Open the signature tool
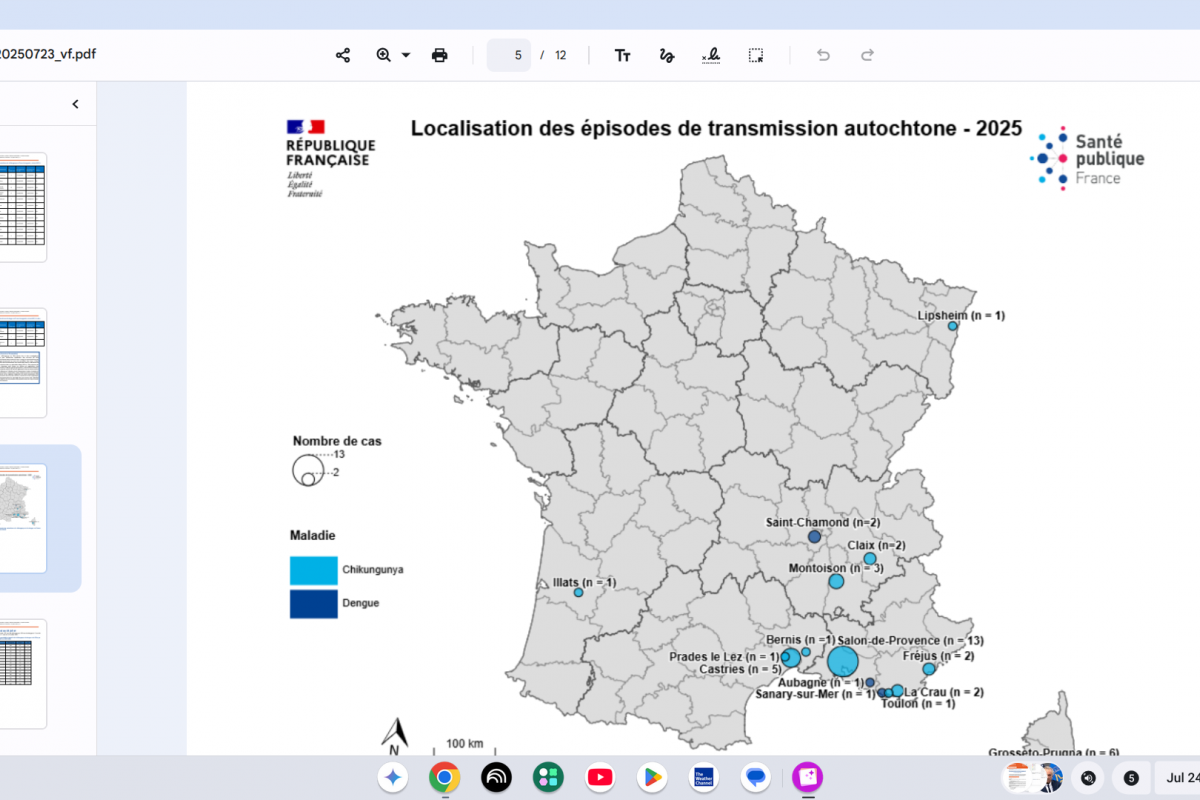 click(711, 55)
